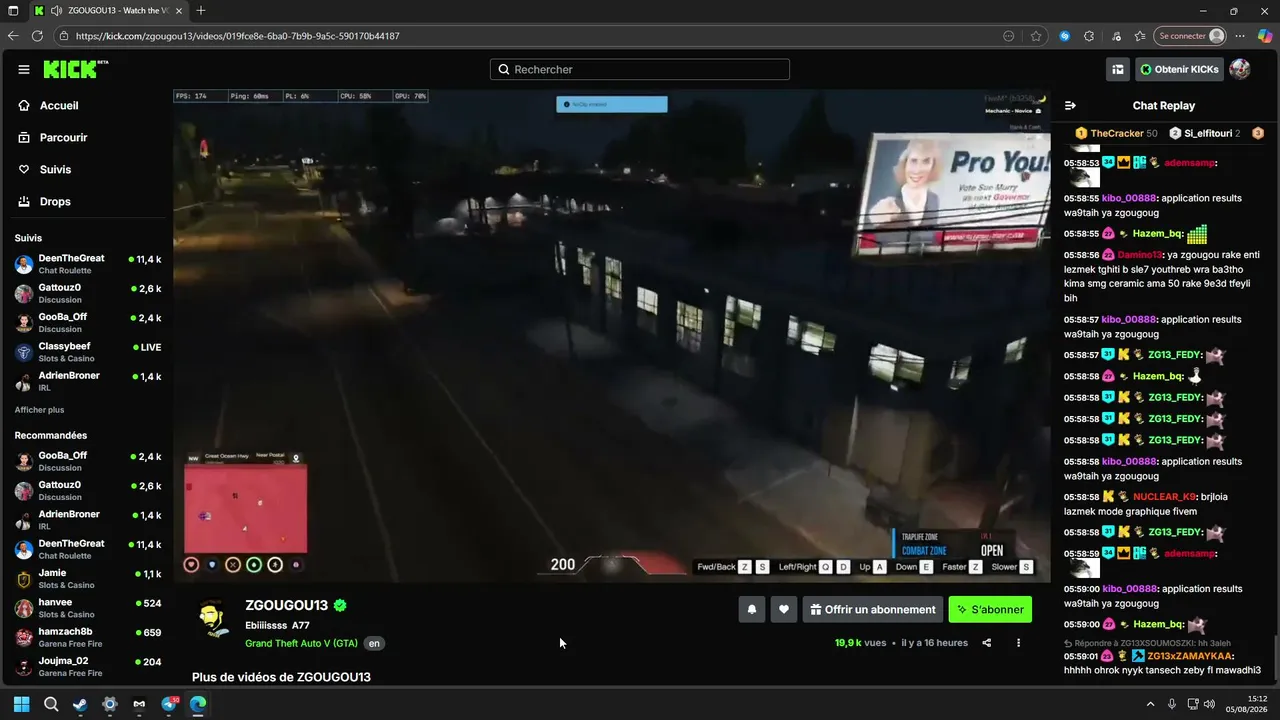
Task: Collapse the Chat Replay panel
Action: pos(1070,105)
